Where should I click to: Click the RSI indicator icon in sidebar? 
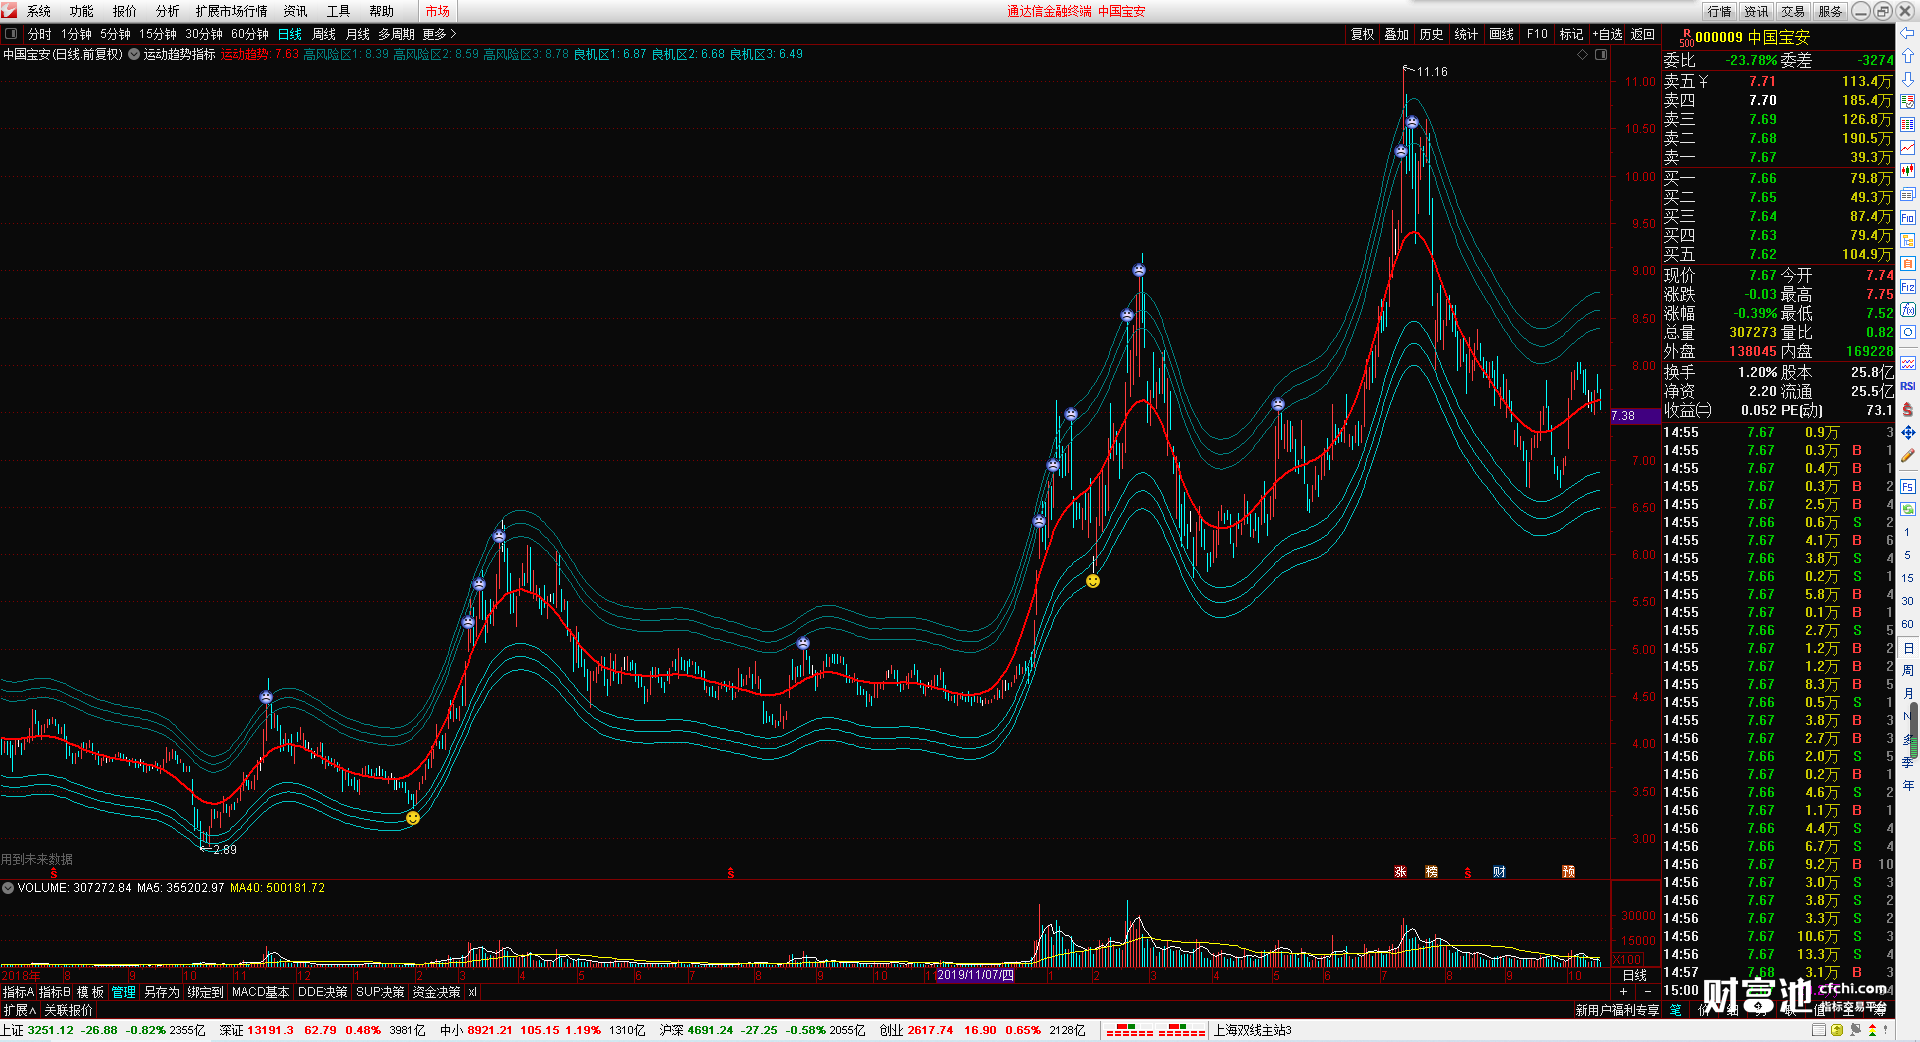click(1908, 386)
